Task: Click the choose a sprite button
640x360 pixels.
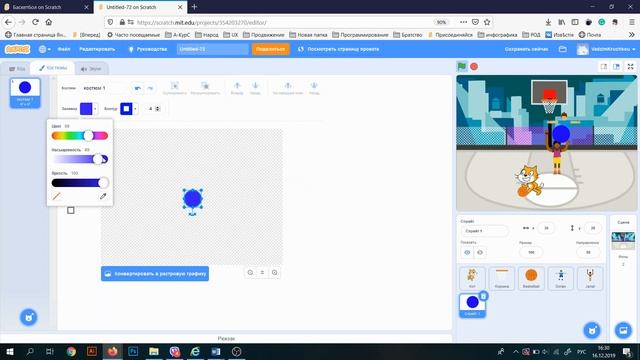Action: [592, 330]
